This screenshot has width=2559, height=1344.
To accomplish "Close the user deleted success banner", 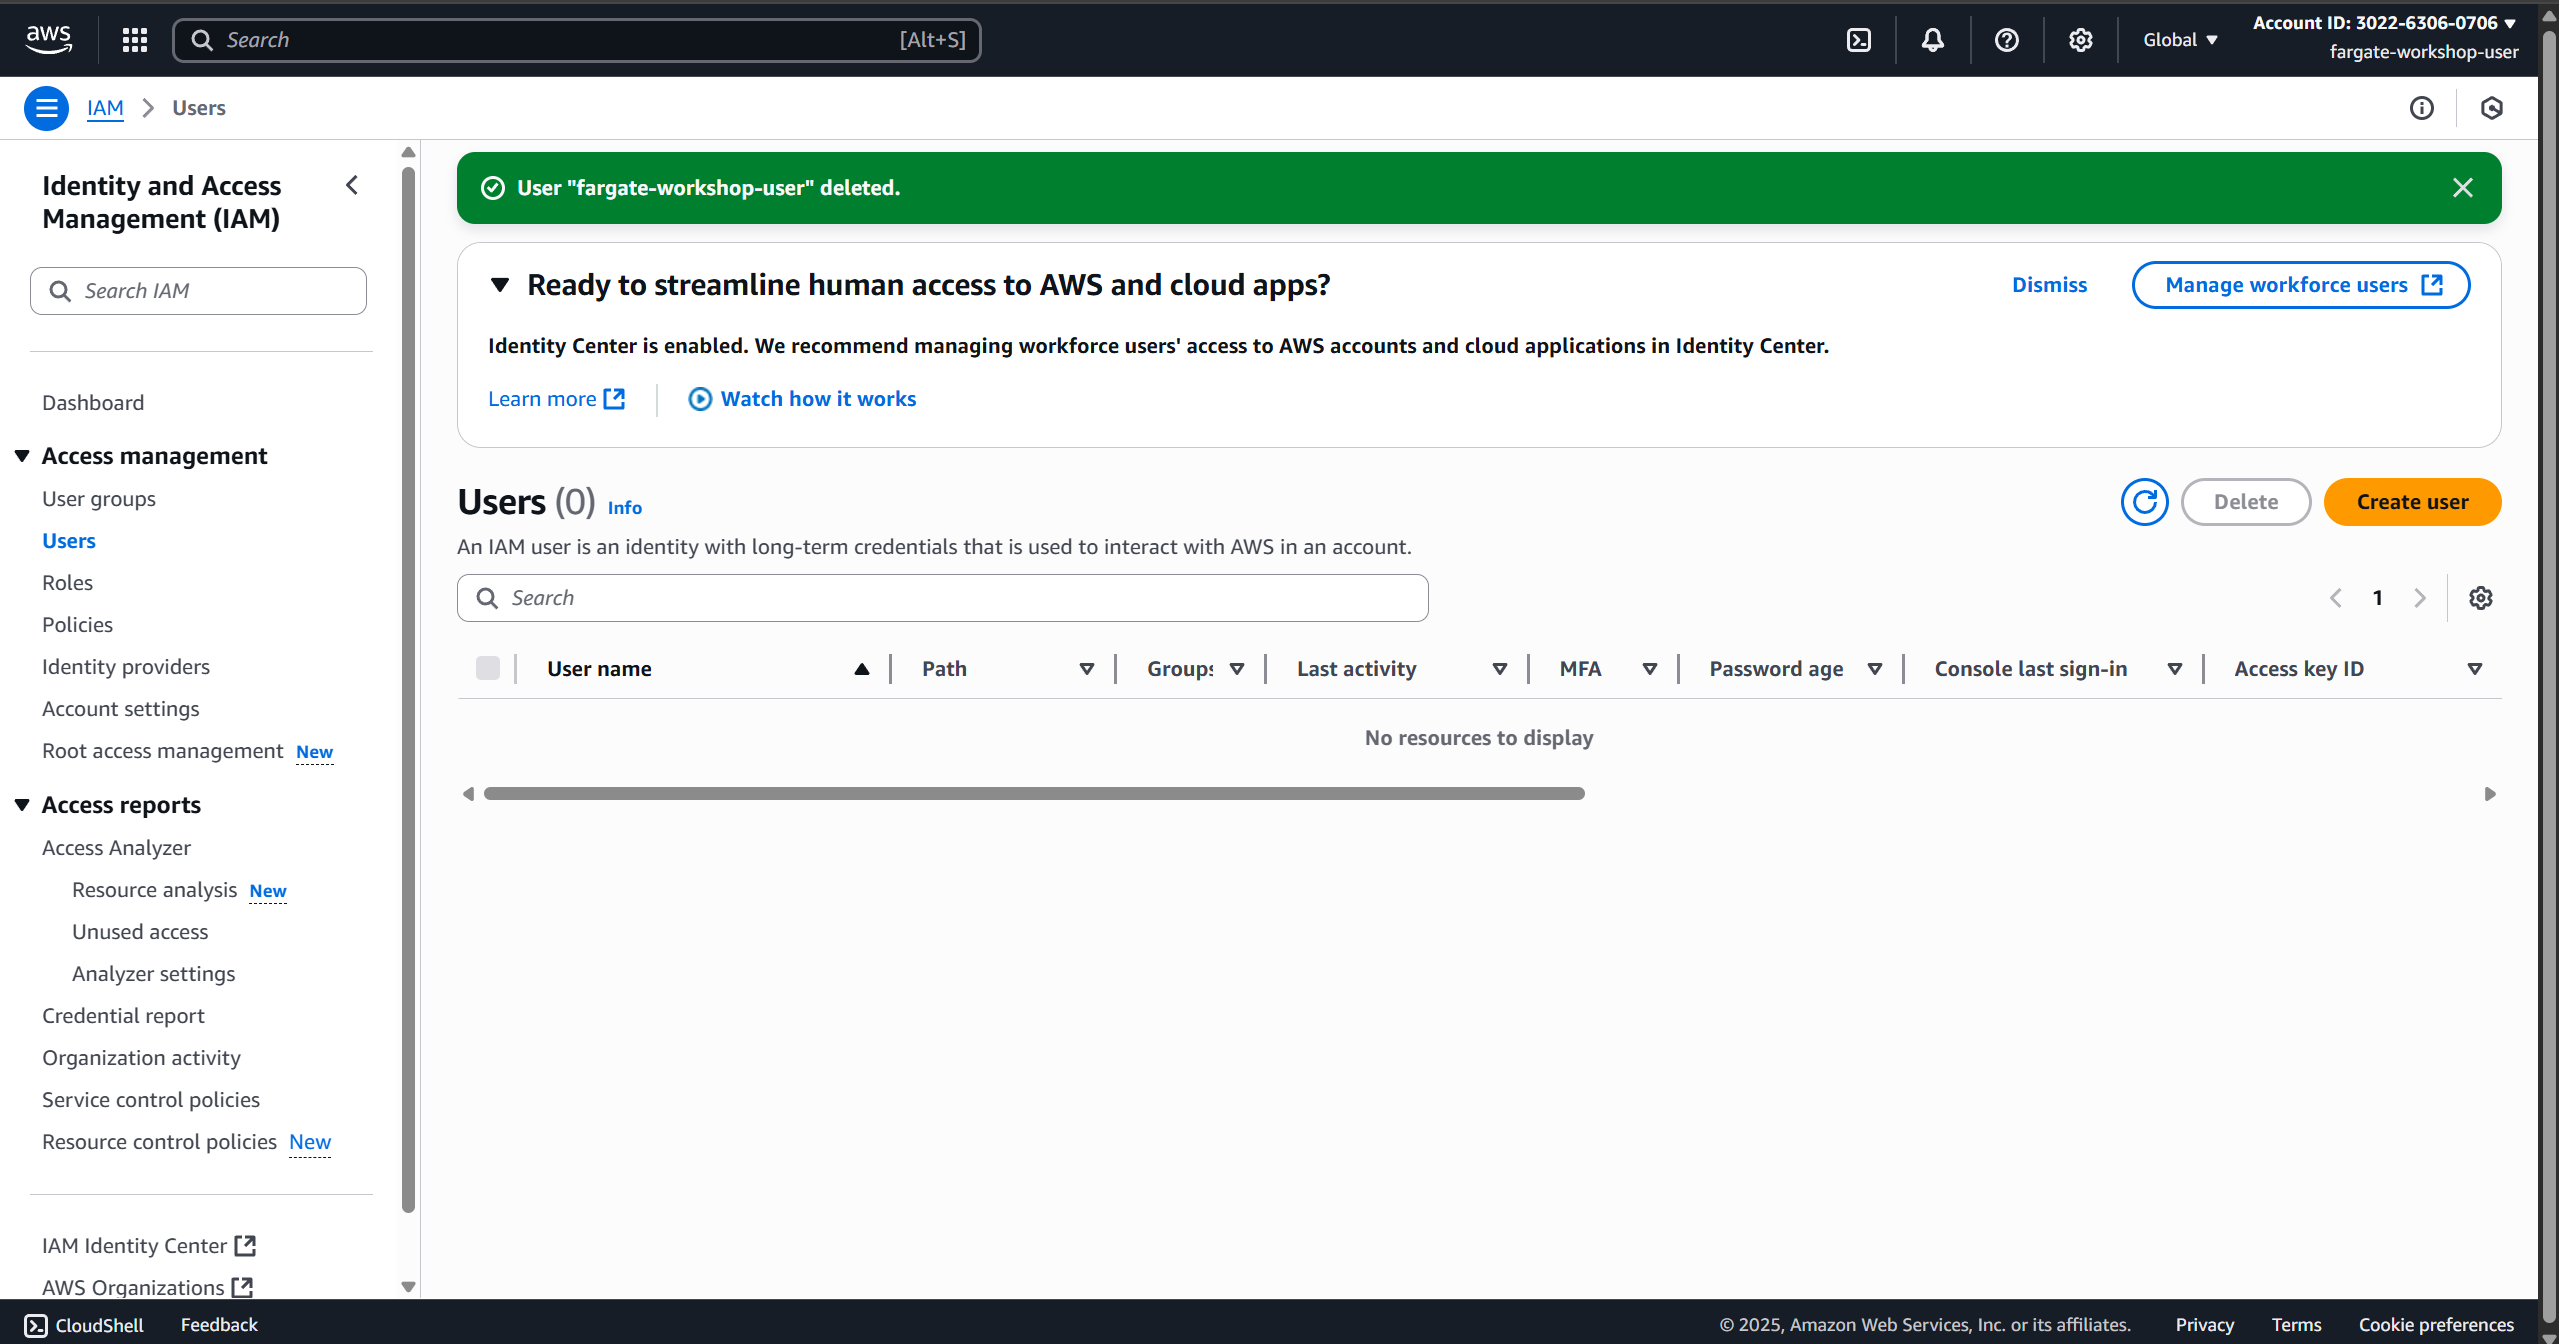I will pos(2462,188).
